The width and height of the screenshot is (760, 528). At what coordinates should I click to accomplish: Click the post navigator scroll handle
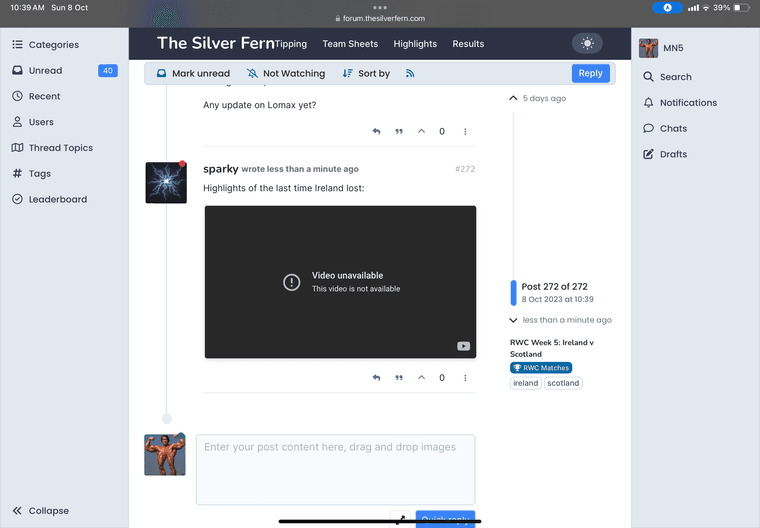pos(514,292)
